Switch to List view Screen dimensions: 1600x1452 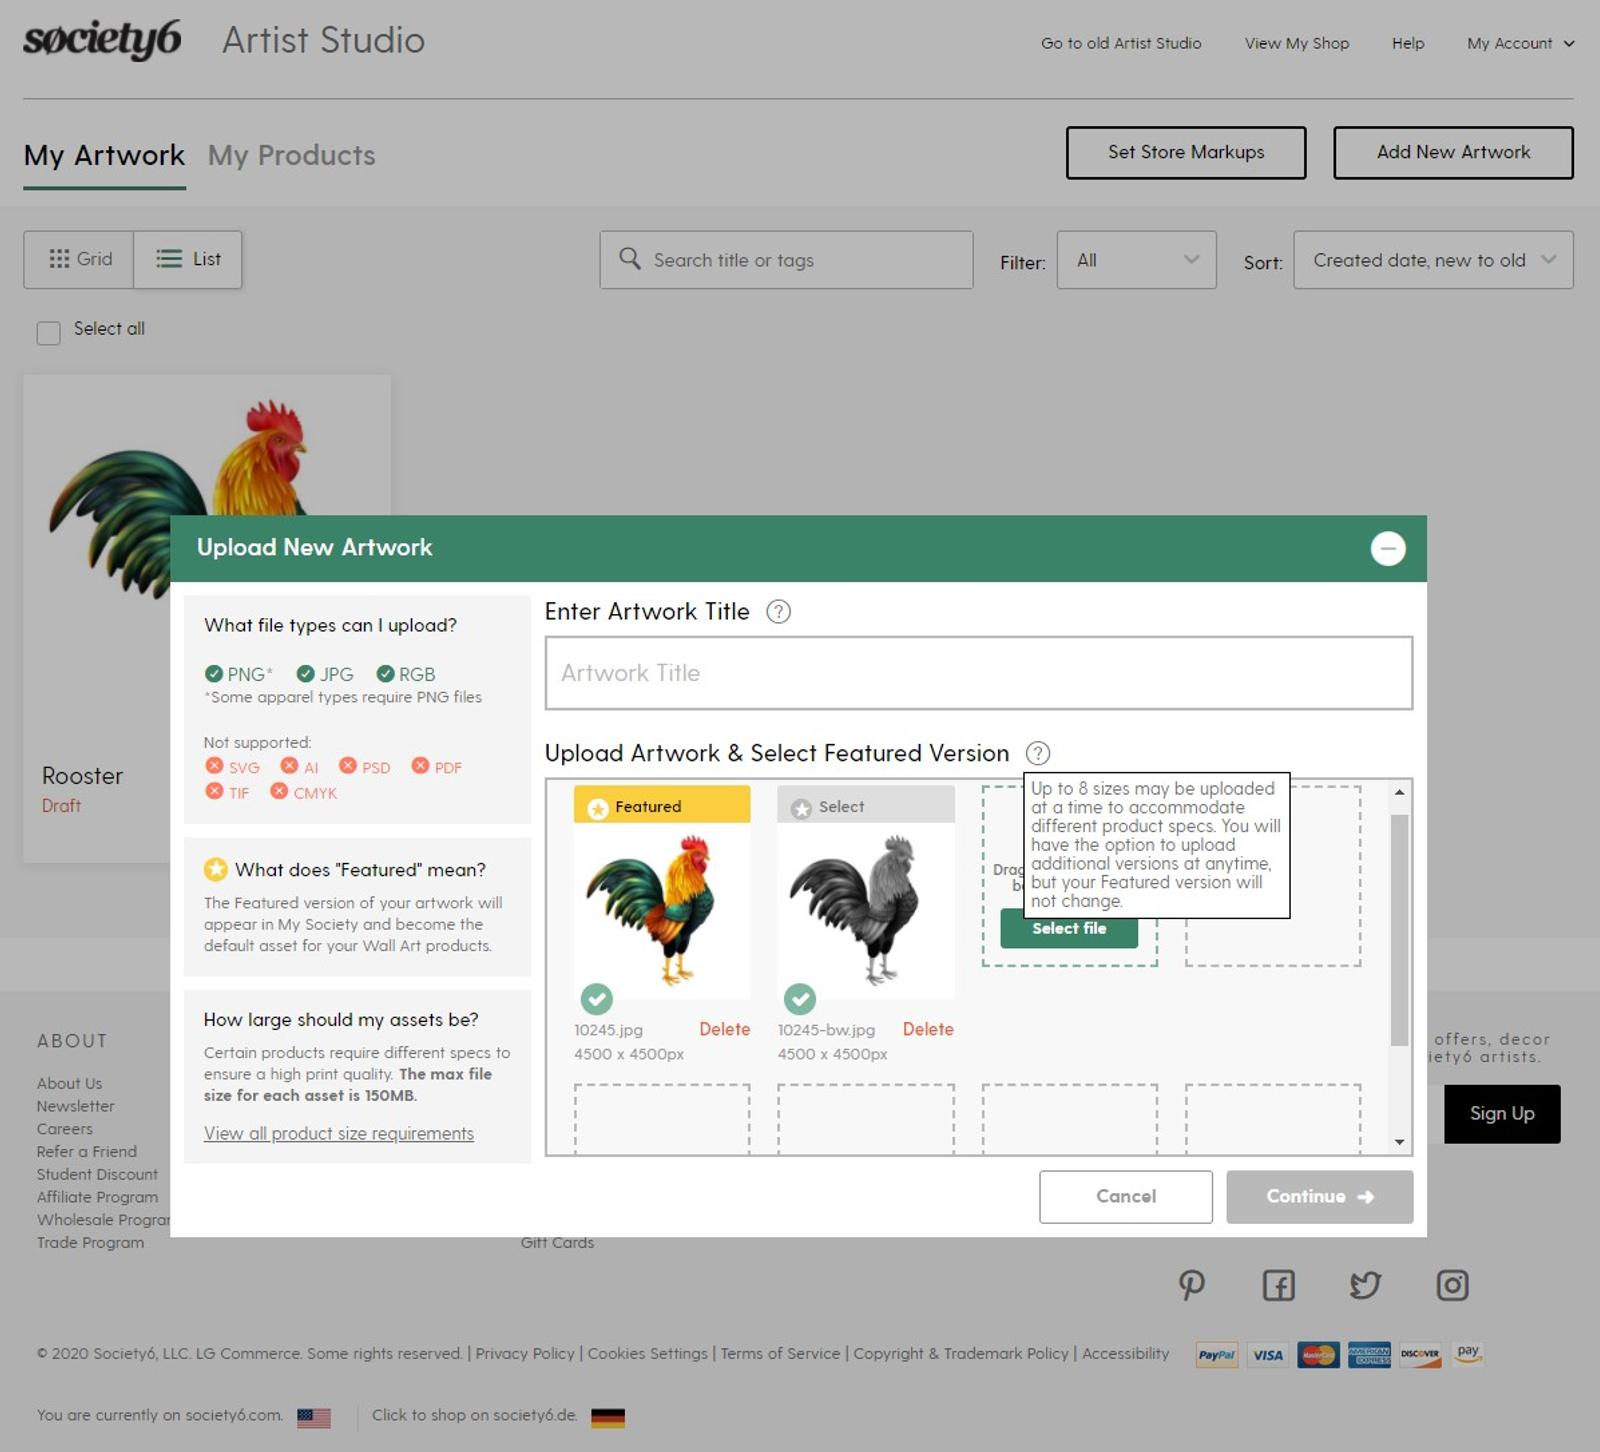(x=188, y=259)
